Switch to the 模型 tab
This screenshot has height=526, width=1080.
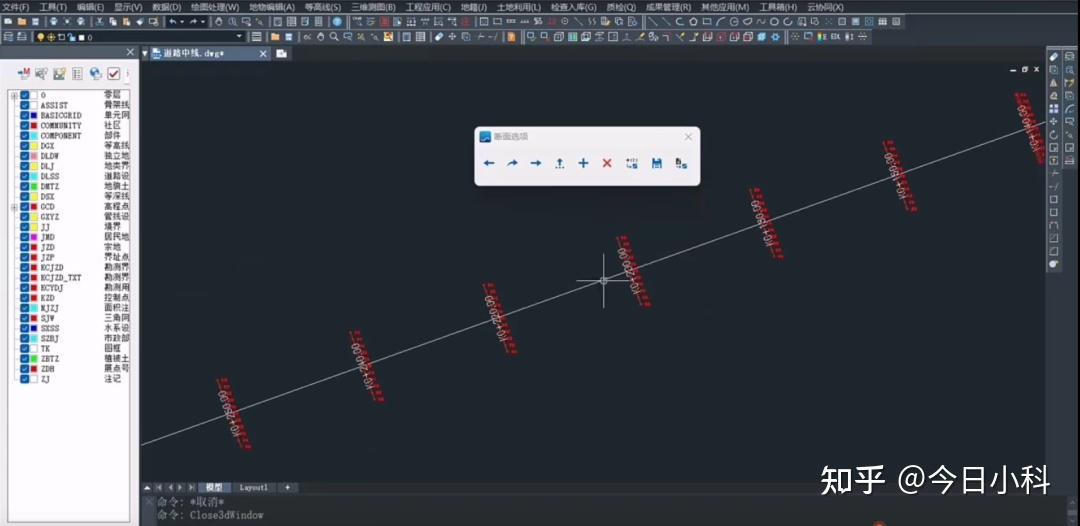[214, 487]
